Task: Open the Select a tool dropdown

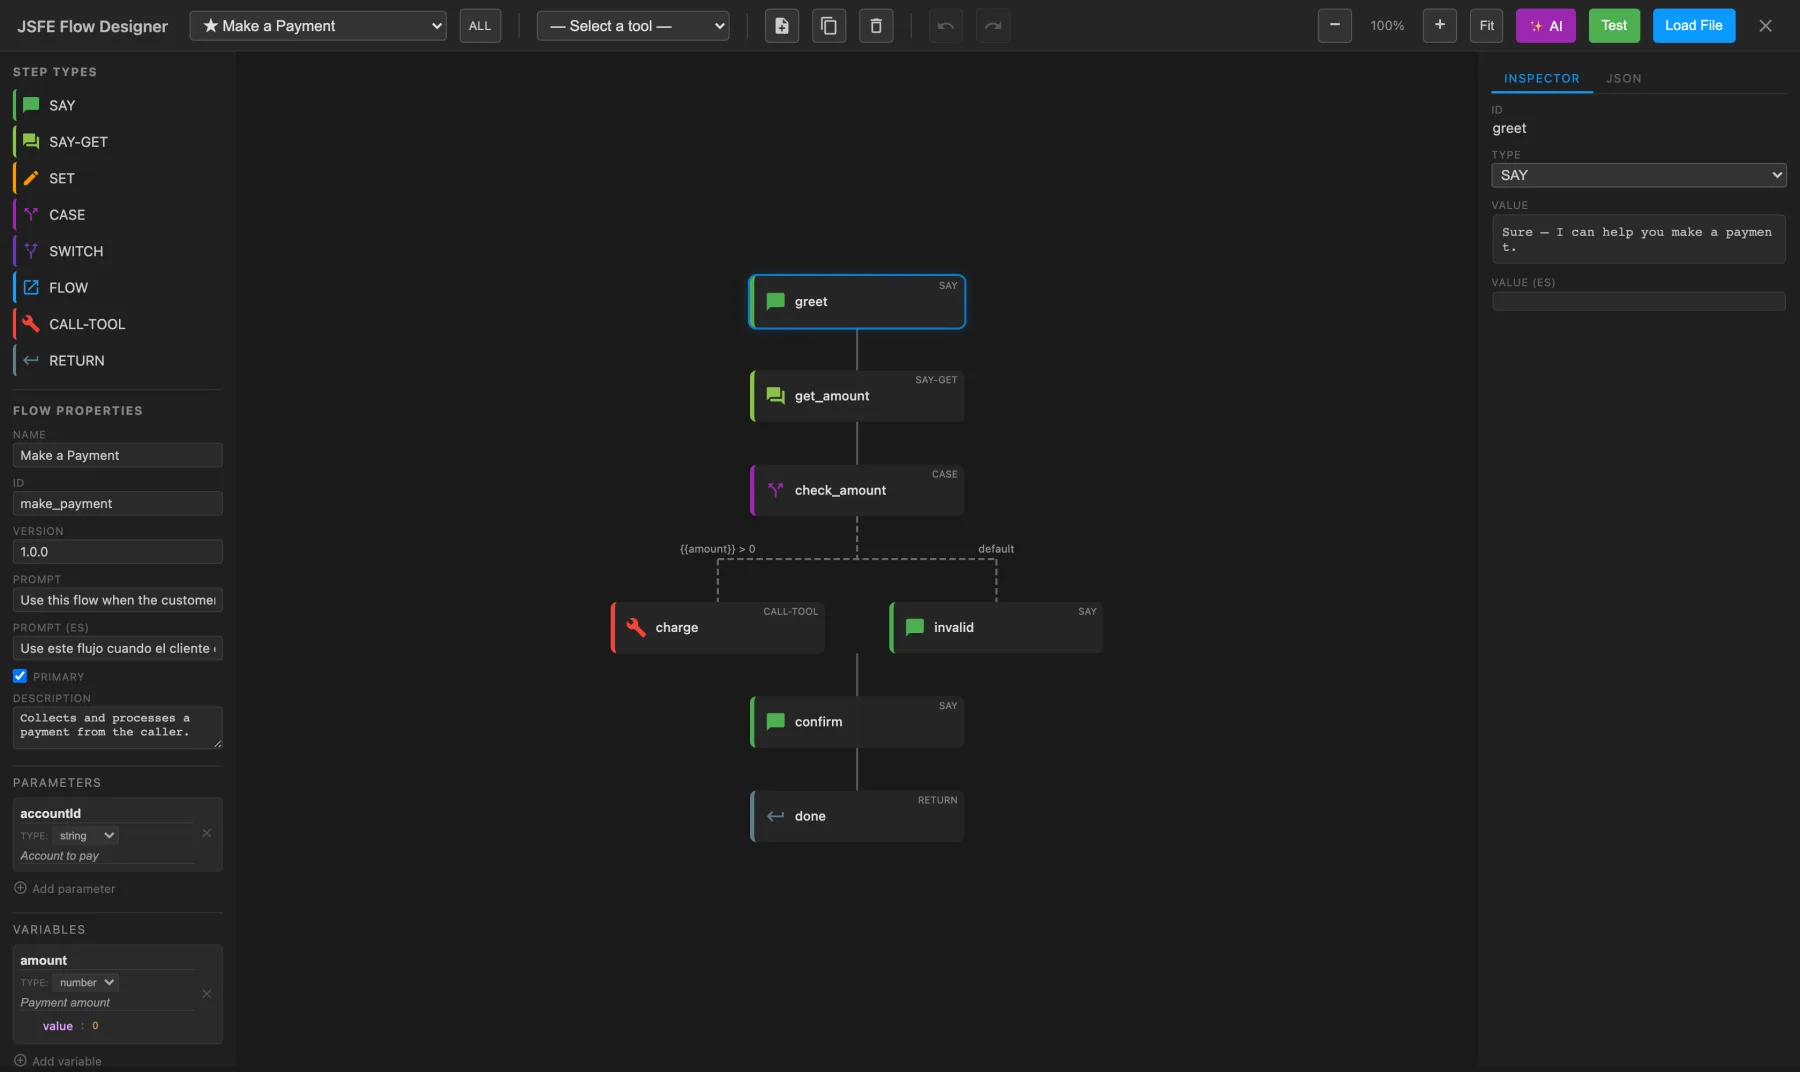Action: [x=633, y=26]
